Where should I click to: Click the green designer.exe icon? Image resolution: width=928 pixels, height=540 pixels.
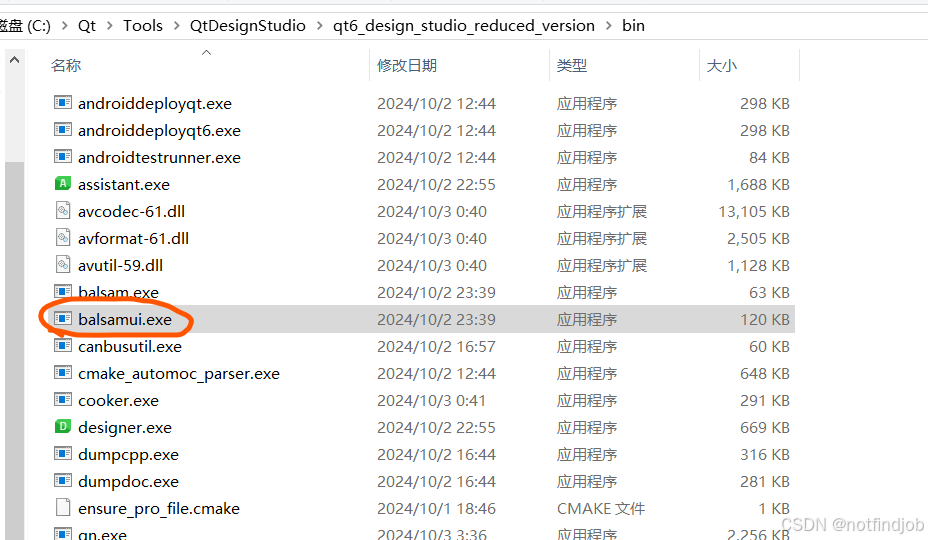(x=63, y=426)
